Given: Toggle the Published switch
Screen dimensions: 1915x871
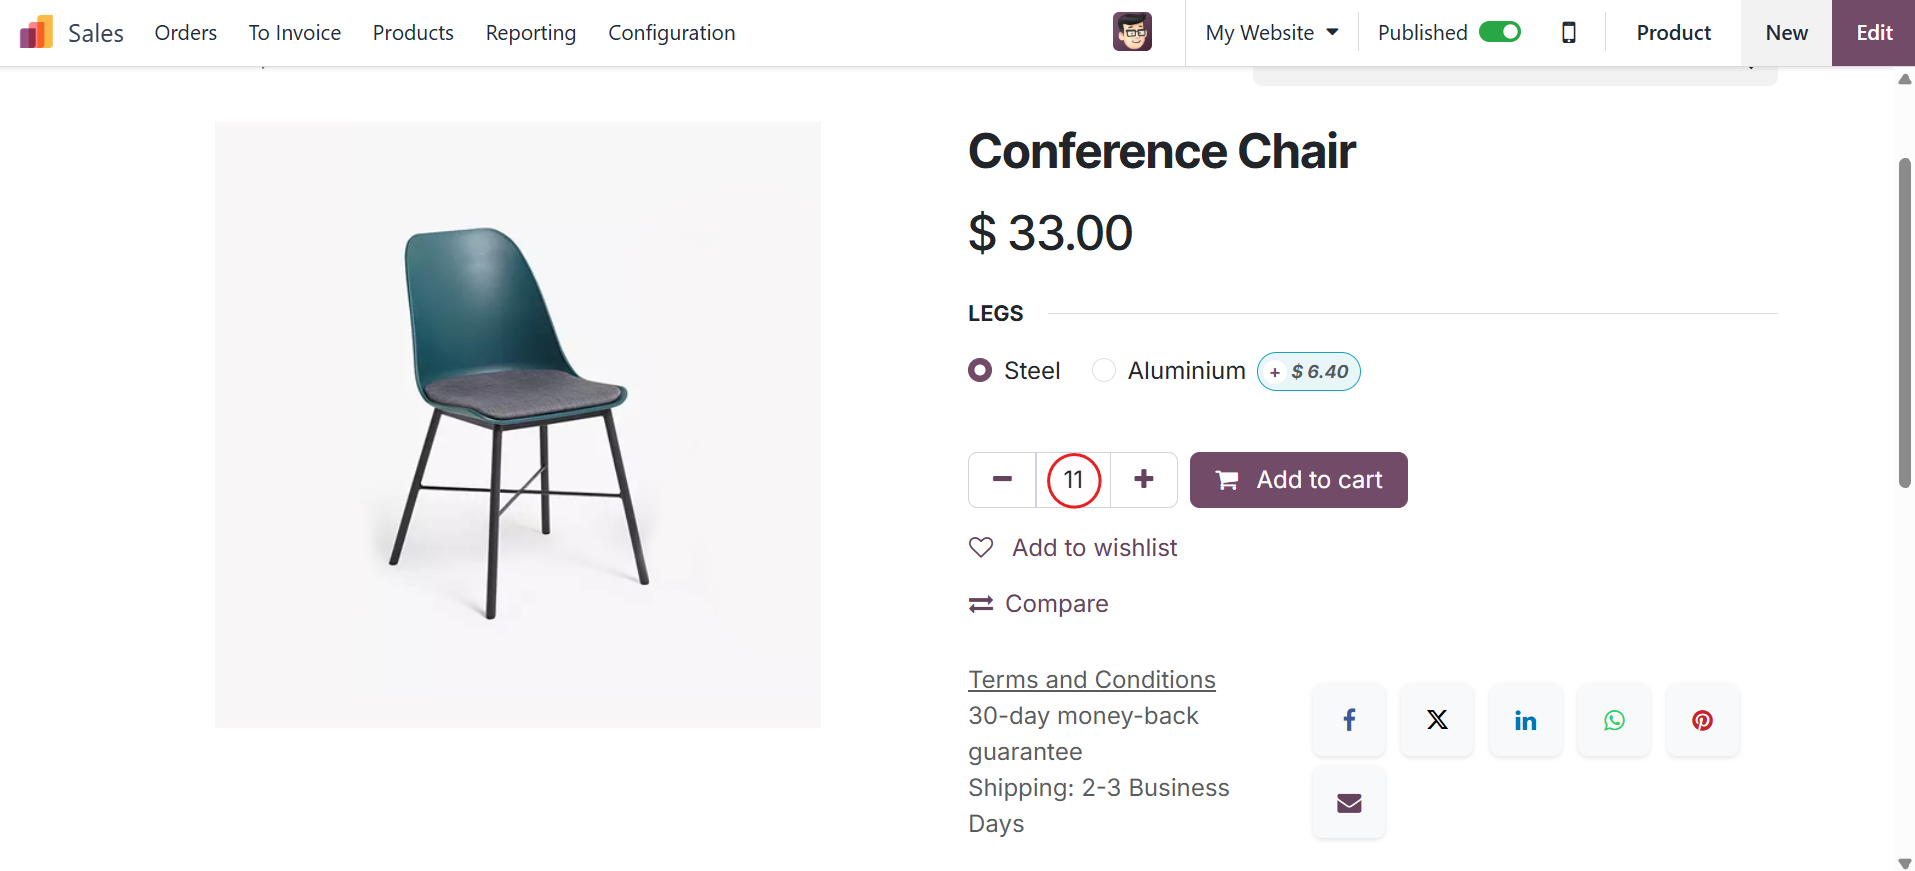Looking at the screenshot, I should (1499, 32).
